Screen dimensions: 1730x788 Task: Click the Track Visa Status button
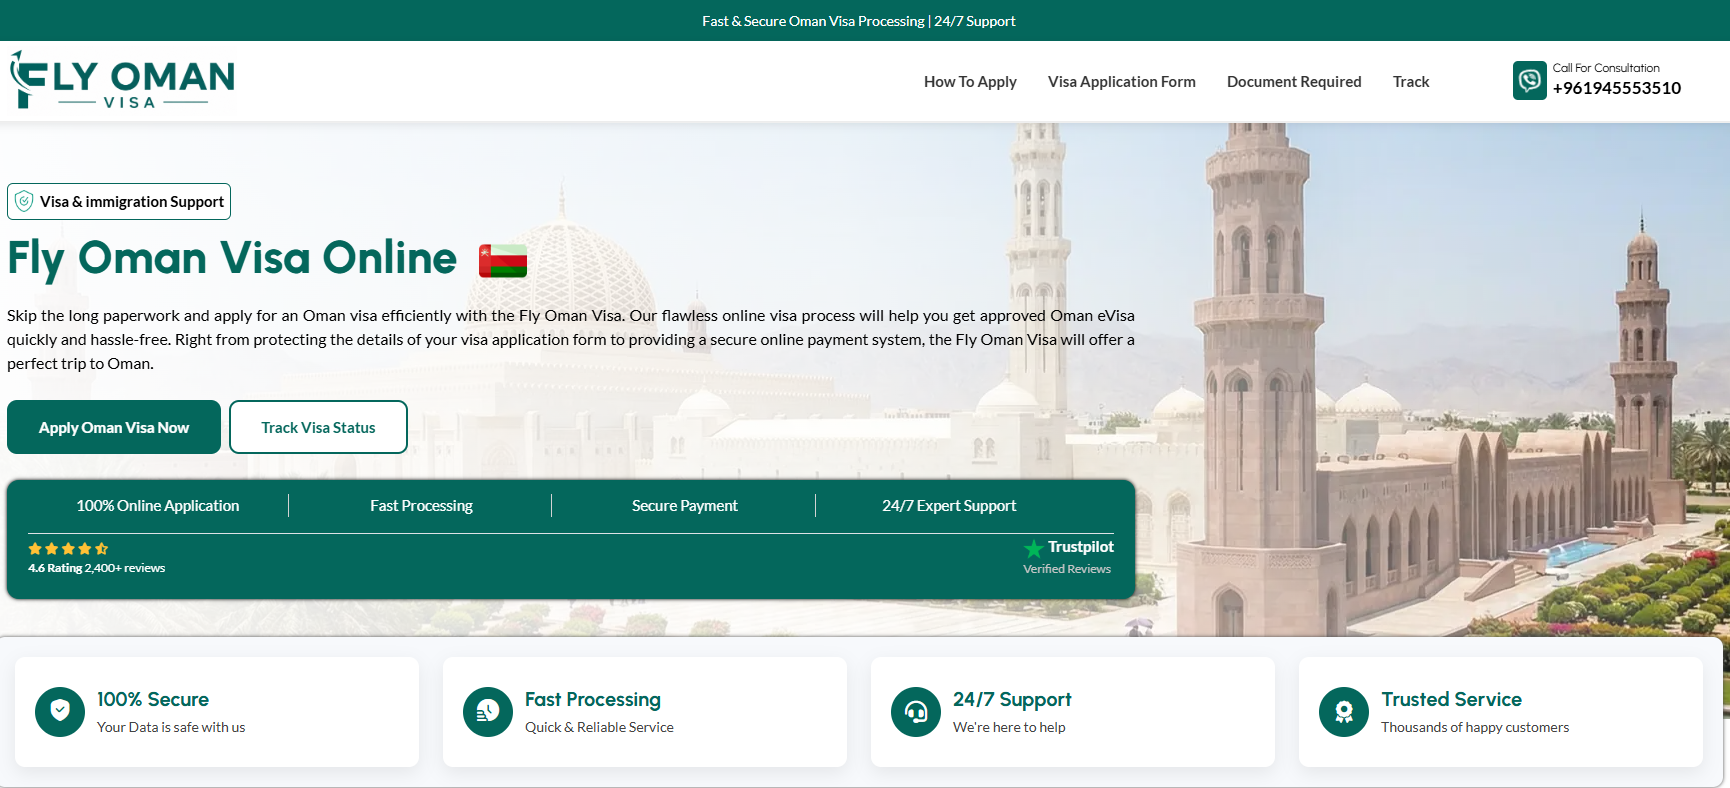[318, 427]
